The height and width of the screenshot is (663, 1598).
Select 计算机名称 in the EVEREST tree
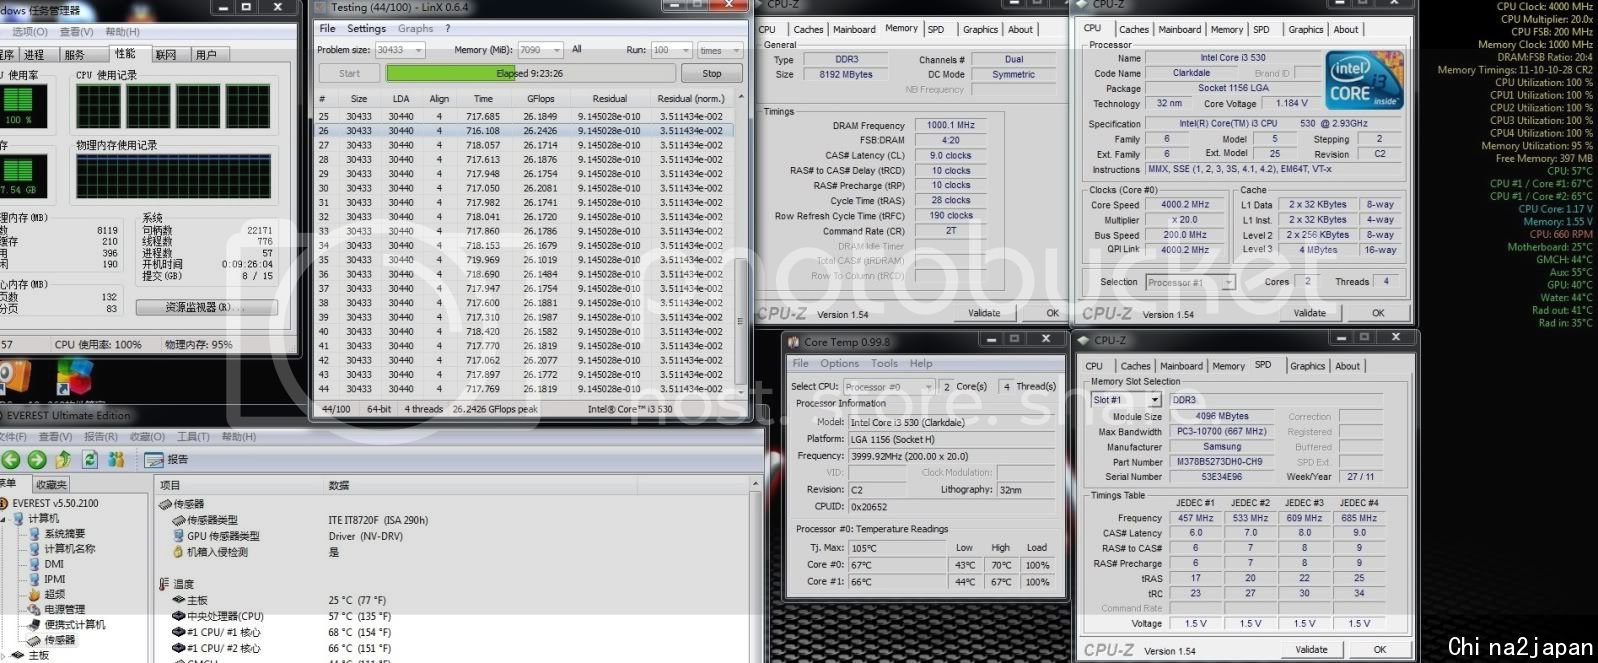(x=69, y=549)
